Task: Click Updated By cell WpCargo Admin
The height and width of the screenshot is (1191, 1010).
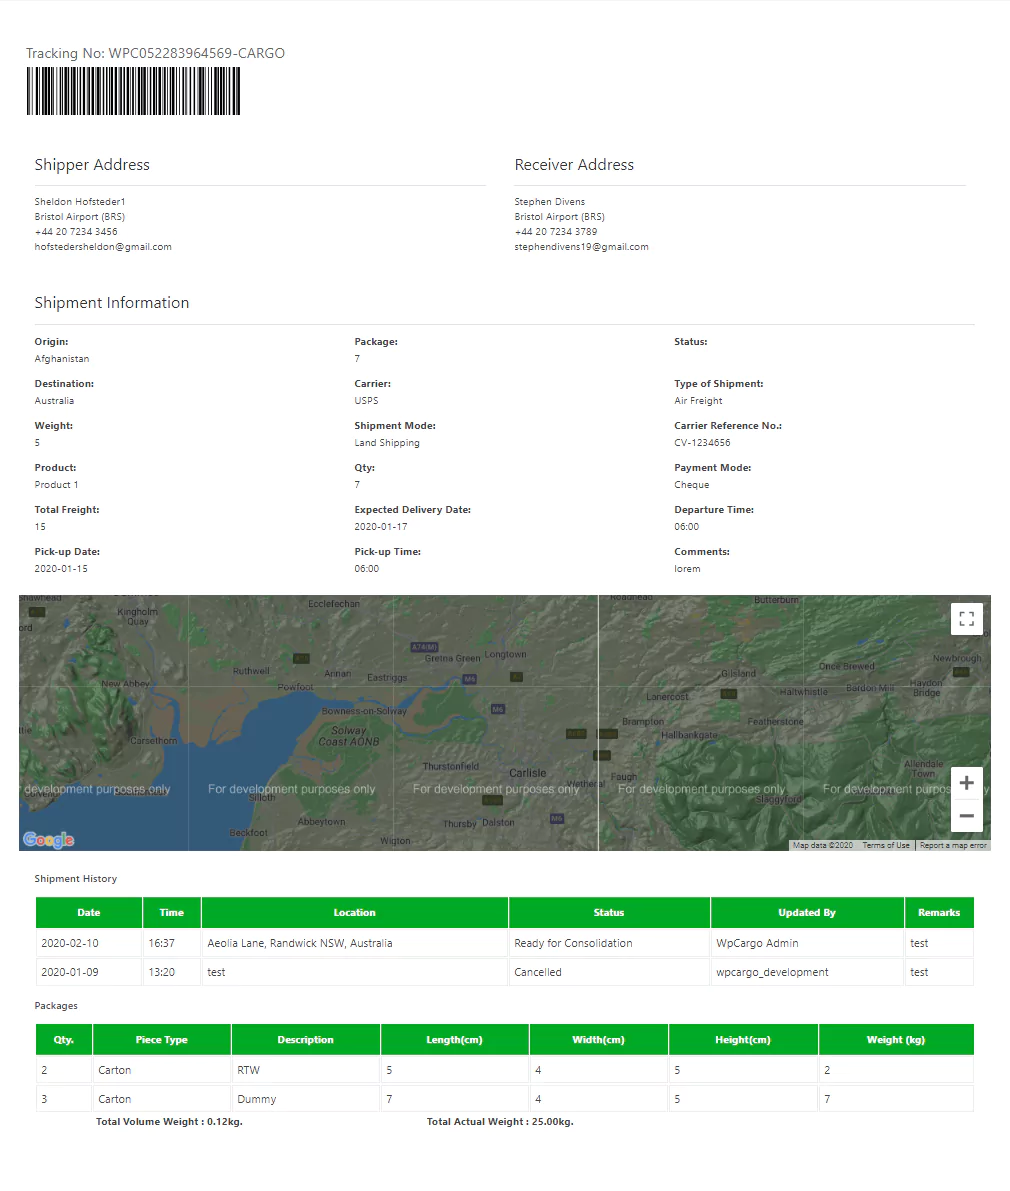Action: coord(807,943)
